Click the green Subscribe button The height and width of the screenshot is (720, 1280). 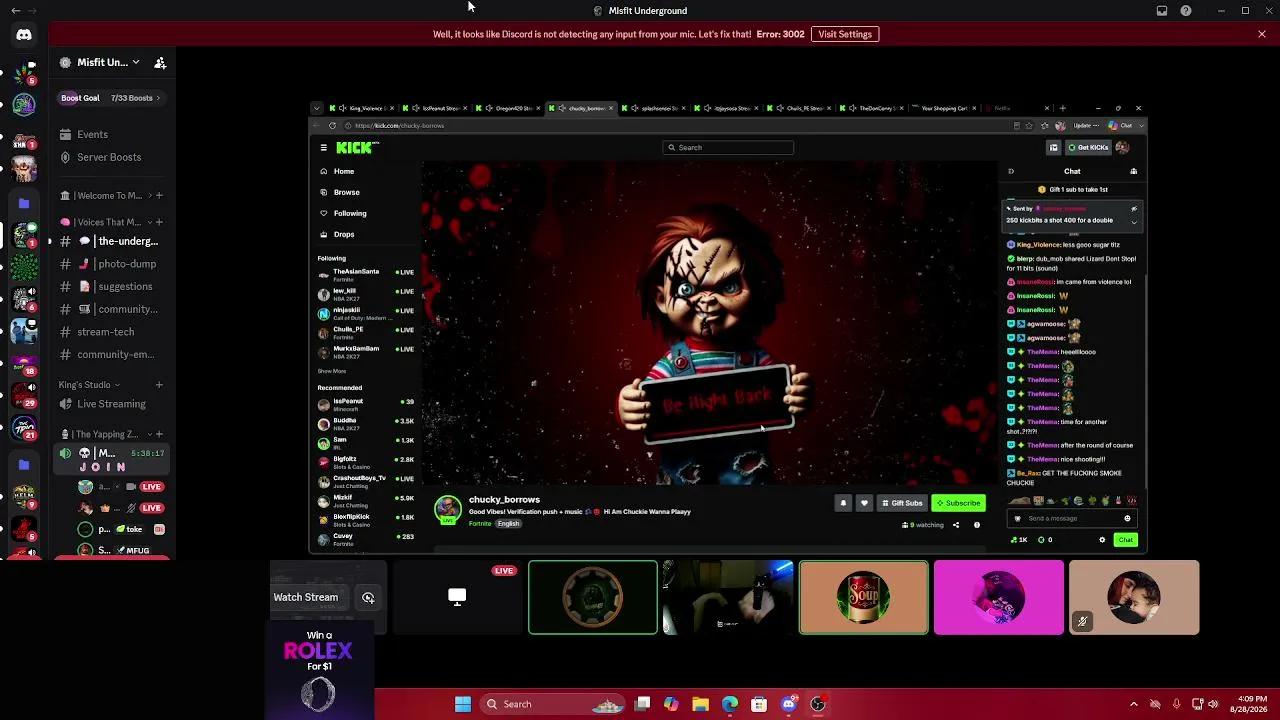coord(958,503)
